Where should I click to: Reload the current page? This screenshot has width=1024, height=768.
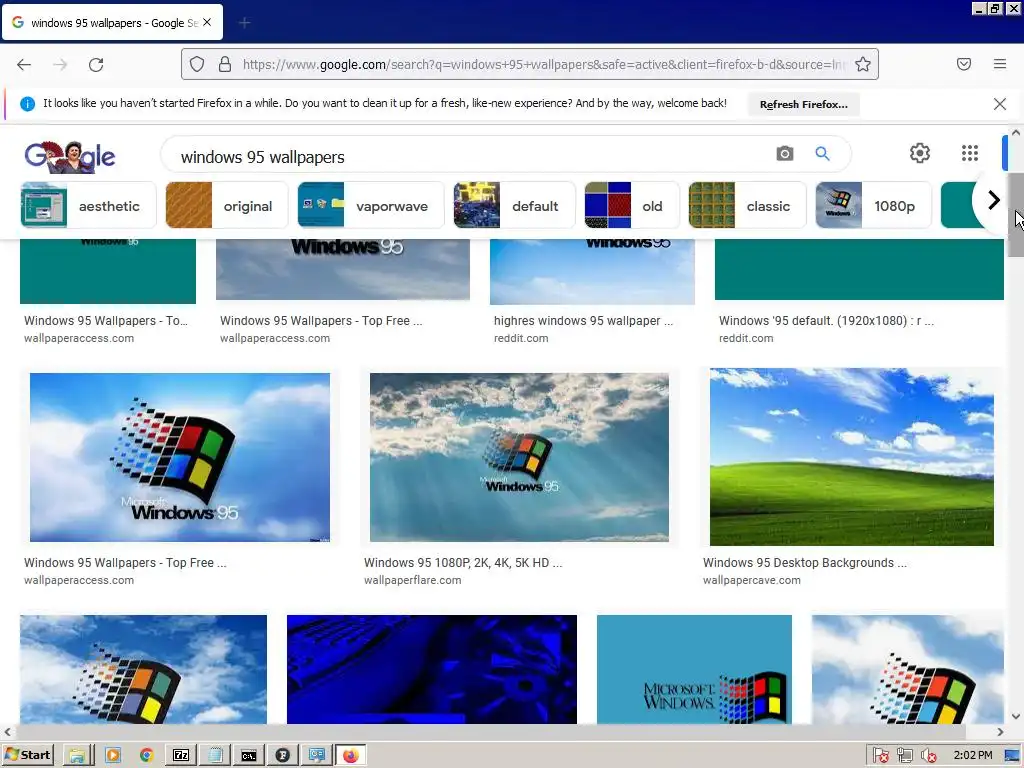coord(96,64)
